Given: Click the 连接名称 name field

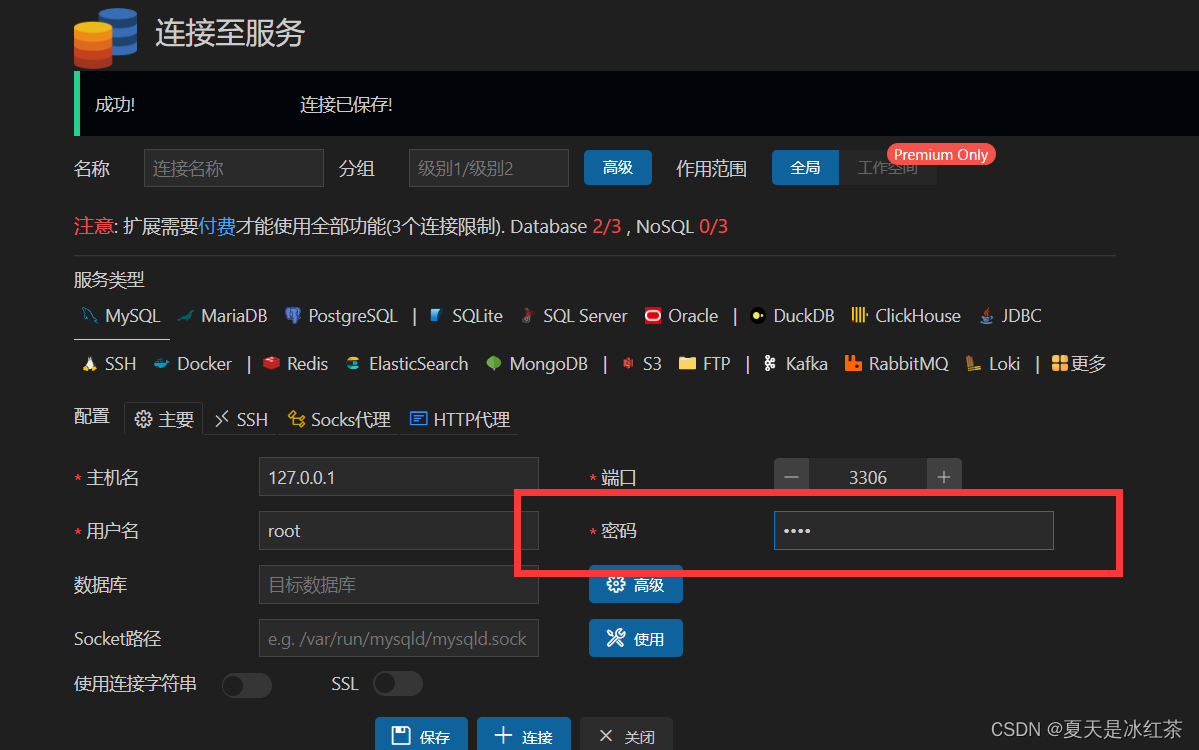Looking at the screenshot, I should pos(233,168).
